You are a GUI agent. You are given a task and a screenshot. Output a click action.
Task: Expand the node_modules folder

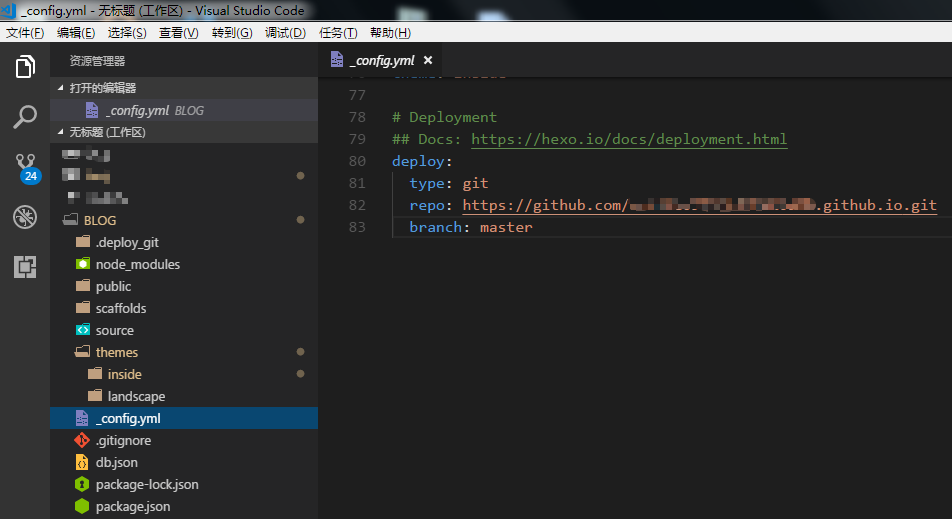point(184,264)
